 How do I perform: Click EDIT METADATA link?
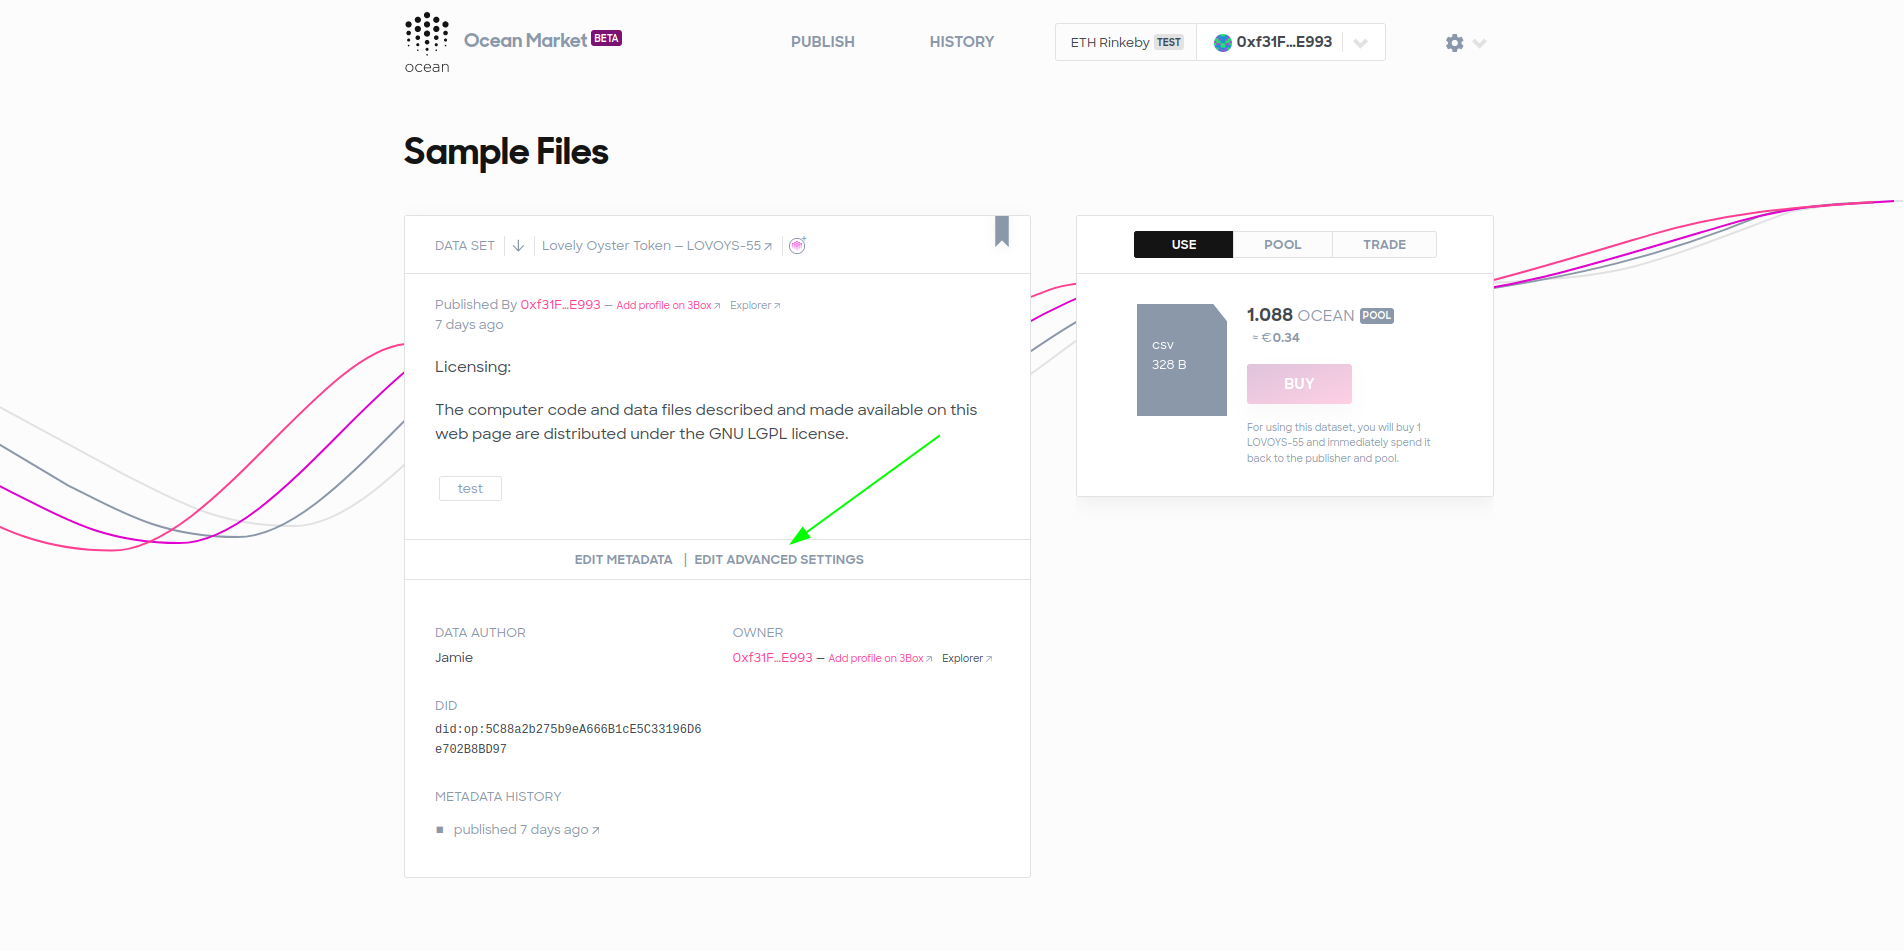pyautogui.click(x=623, y=560)
